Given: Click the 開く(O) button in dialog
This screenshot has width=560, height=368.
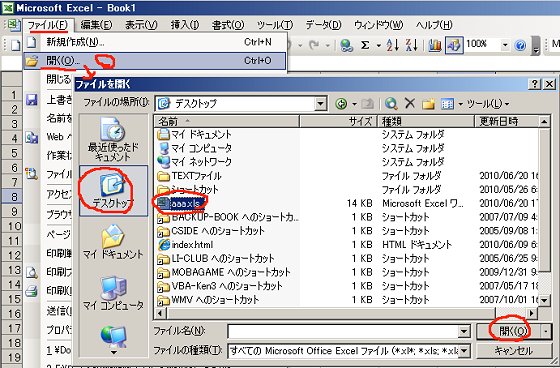Looking at the screenshot, I should click(x=509, y=332).
